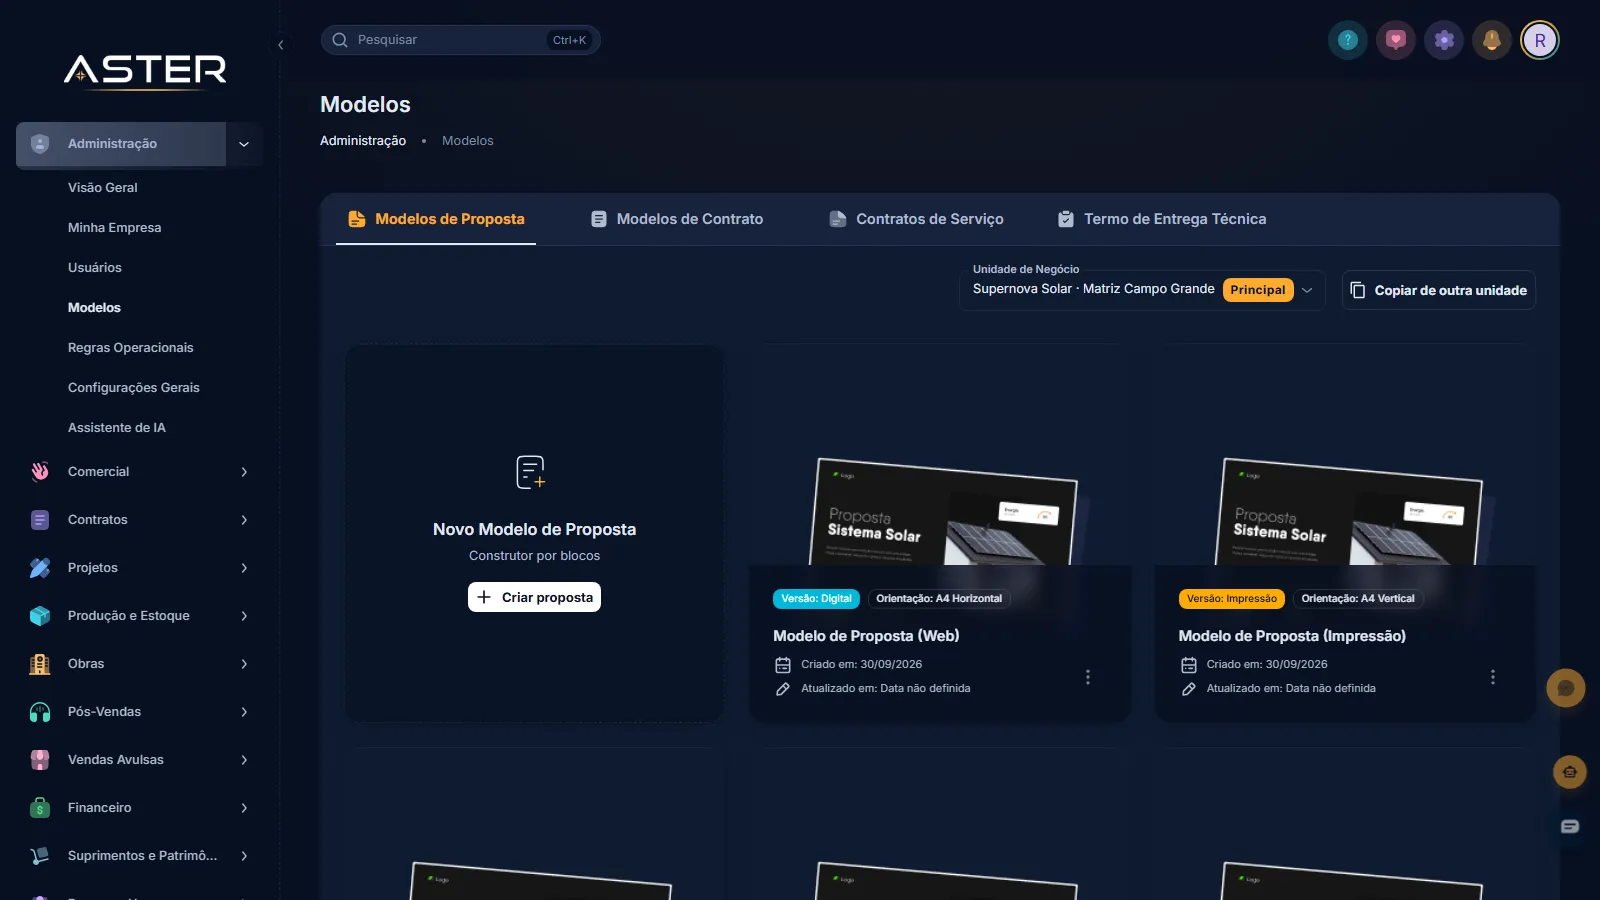Click the Obras building icon
The width and height of the screenshot is (1600, 900).
pos(40,664)
